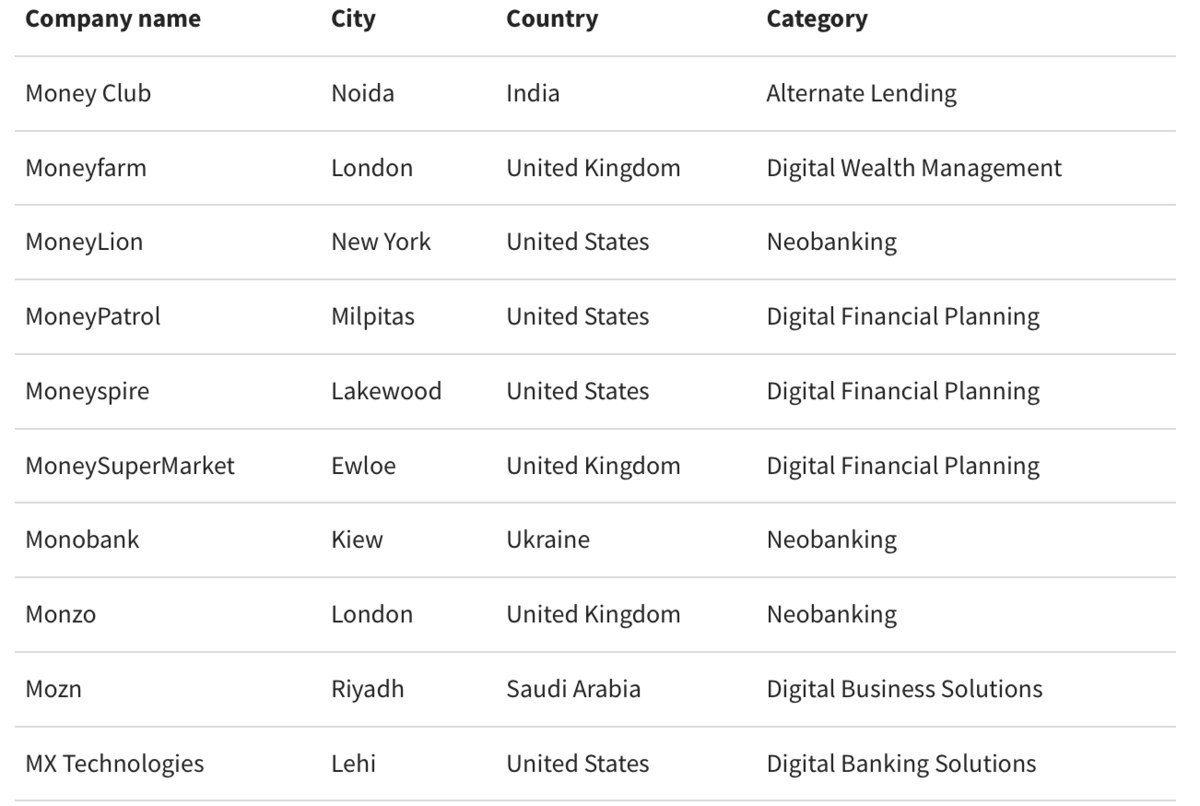Click the Digital Business Solutions category

904,689
